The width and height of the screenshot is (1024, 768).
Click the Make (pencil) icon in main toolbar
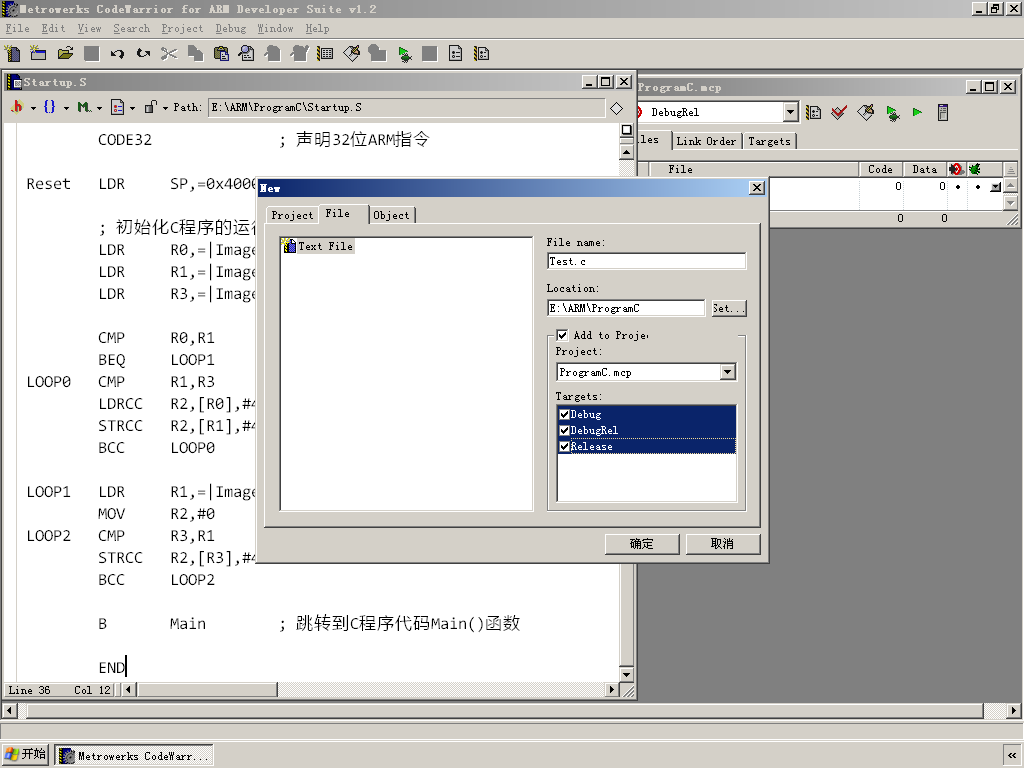pos(351,54)
